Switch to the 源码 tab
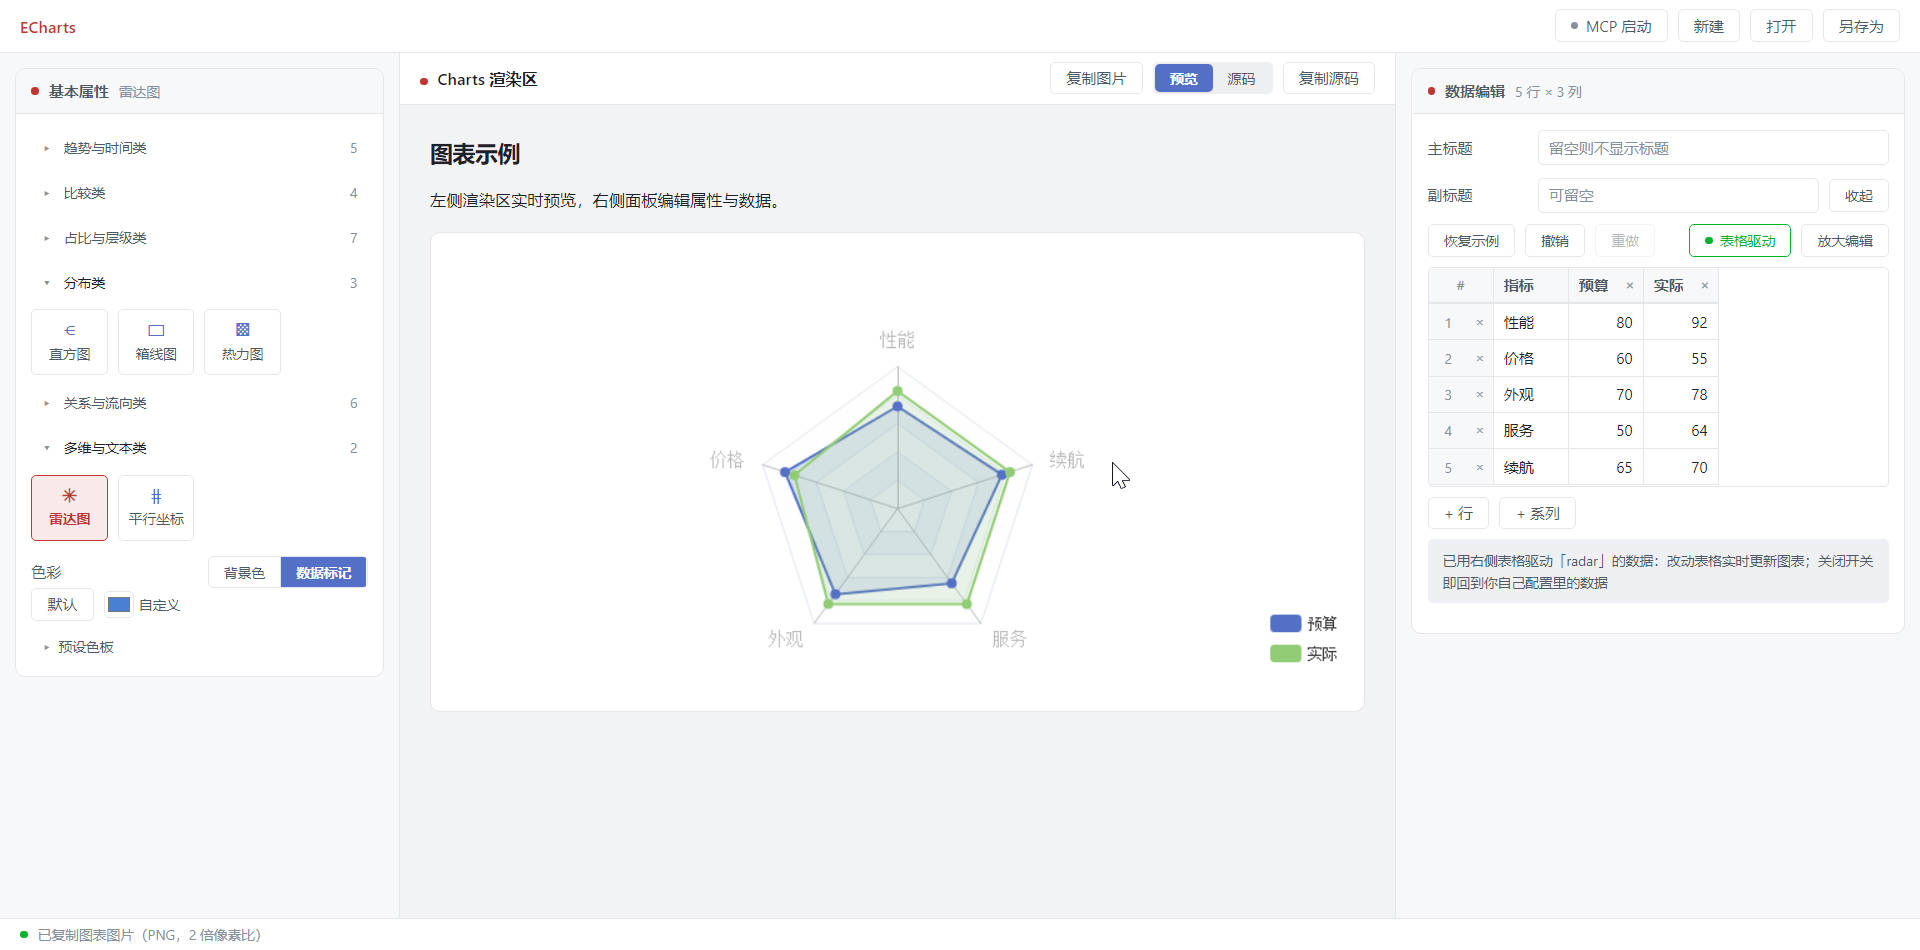The width and height of the screenshot is (1920, 950). [1241, 78]
